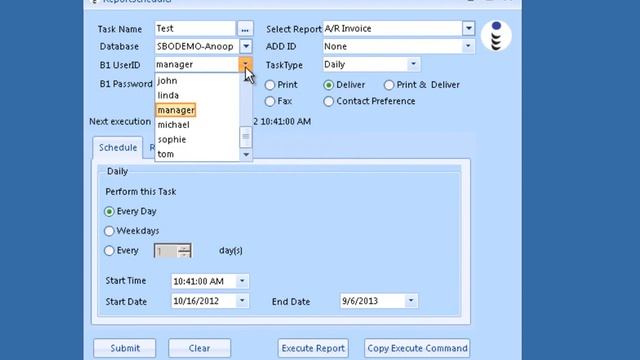Click the Clear button
This screenshot has height=360, width=640.
click(x=200, y=348)
